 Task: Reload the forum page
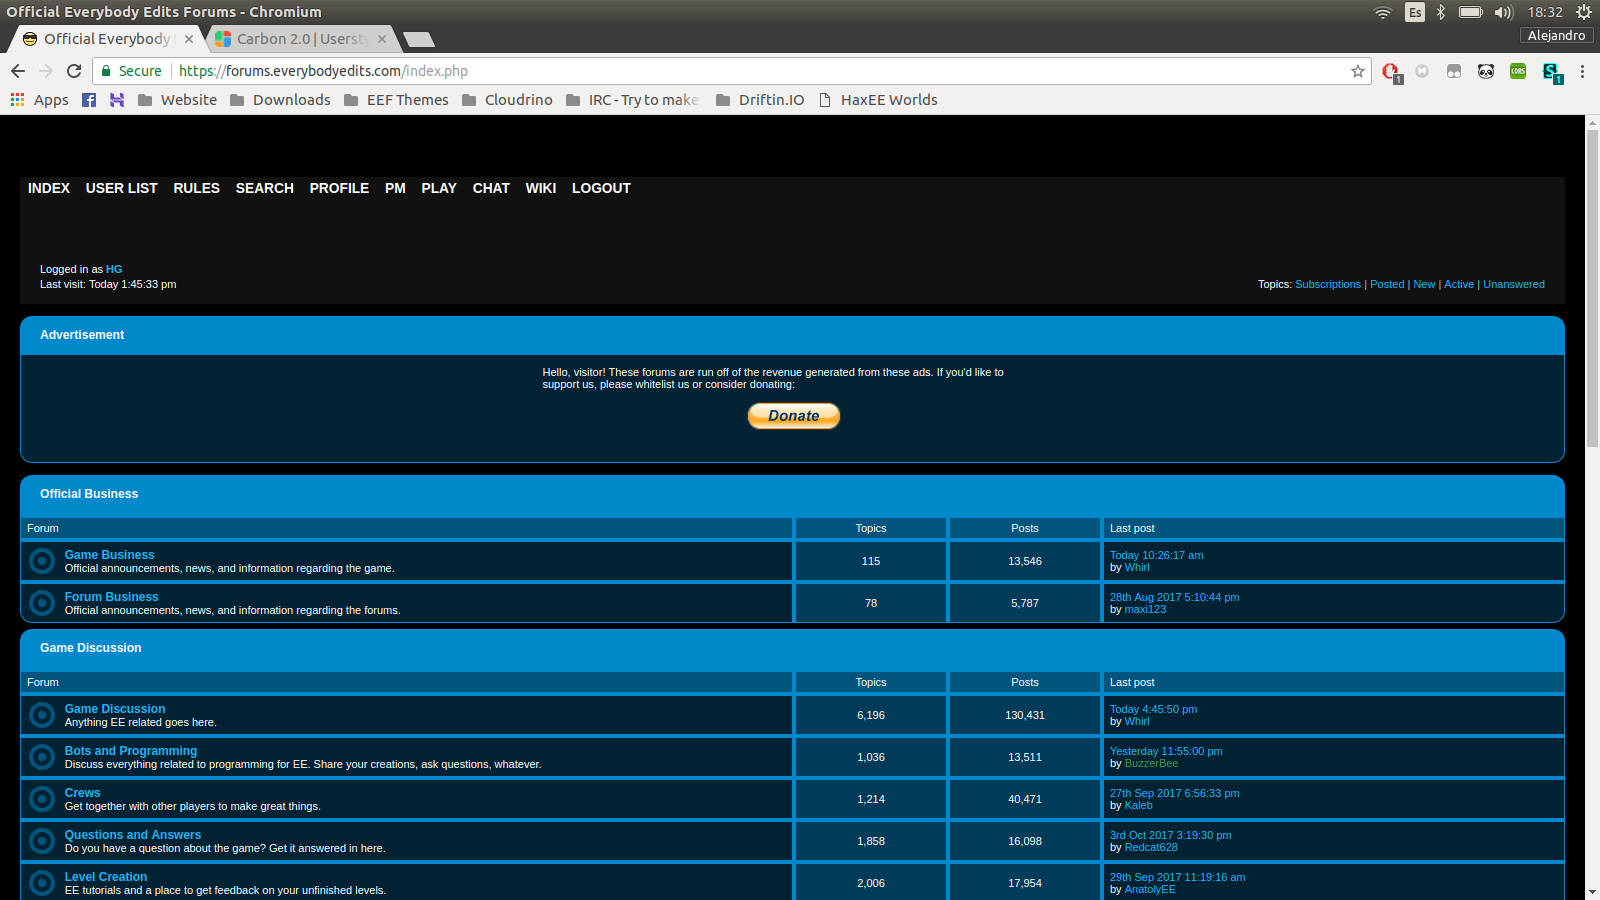[x=74, y=71]
